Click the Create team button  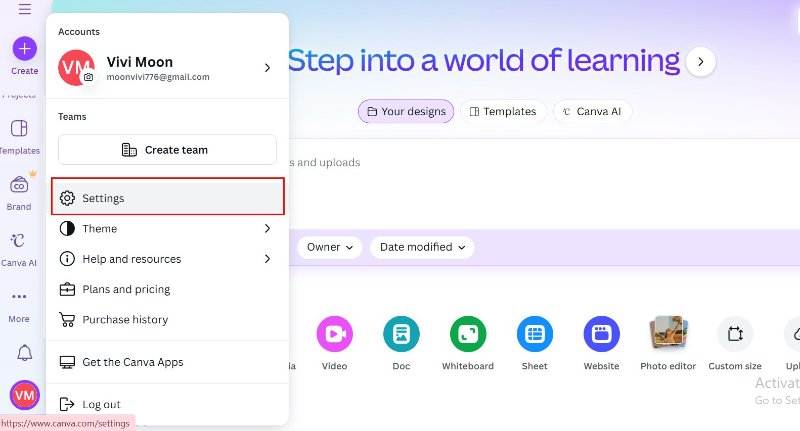tap(167, 150)
